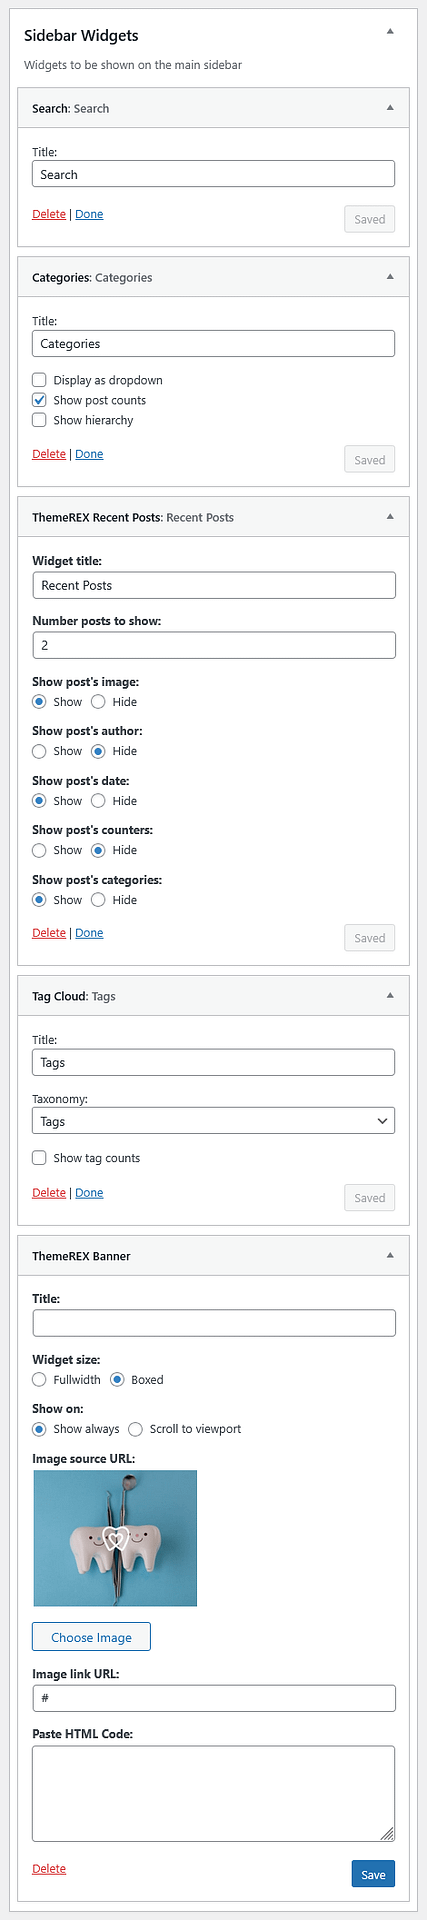The image size is (427, 1920).
Task: Select Scroll to viewport option
Action: point(135,1429)
